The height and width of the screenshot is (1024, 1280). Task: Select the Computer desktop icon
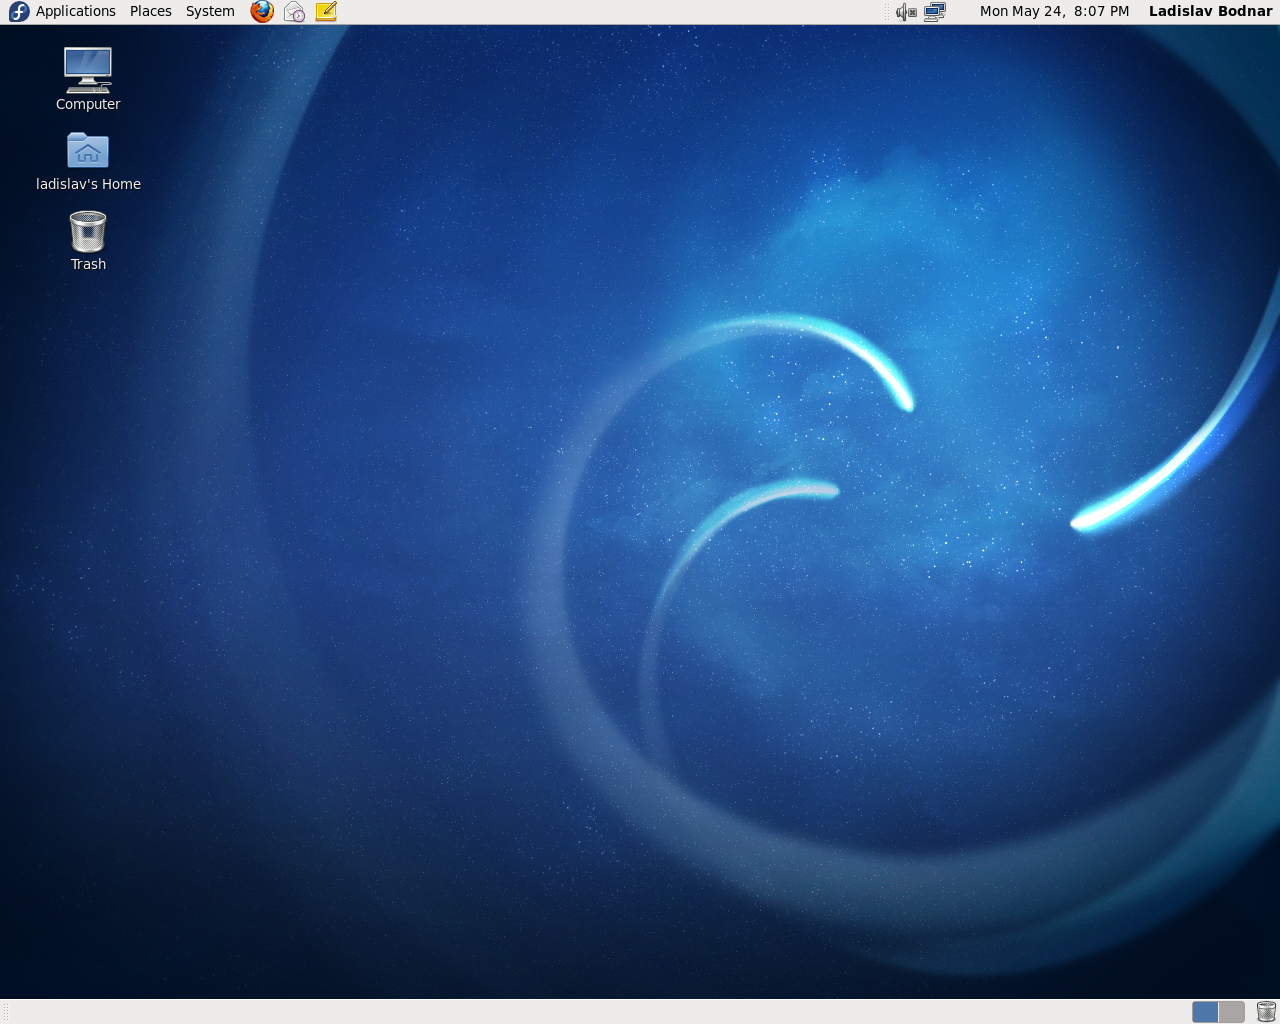tap(88, 79)
